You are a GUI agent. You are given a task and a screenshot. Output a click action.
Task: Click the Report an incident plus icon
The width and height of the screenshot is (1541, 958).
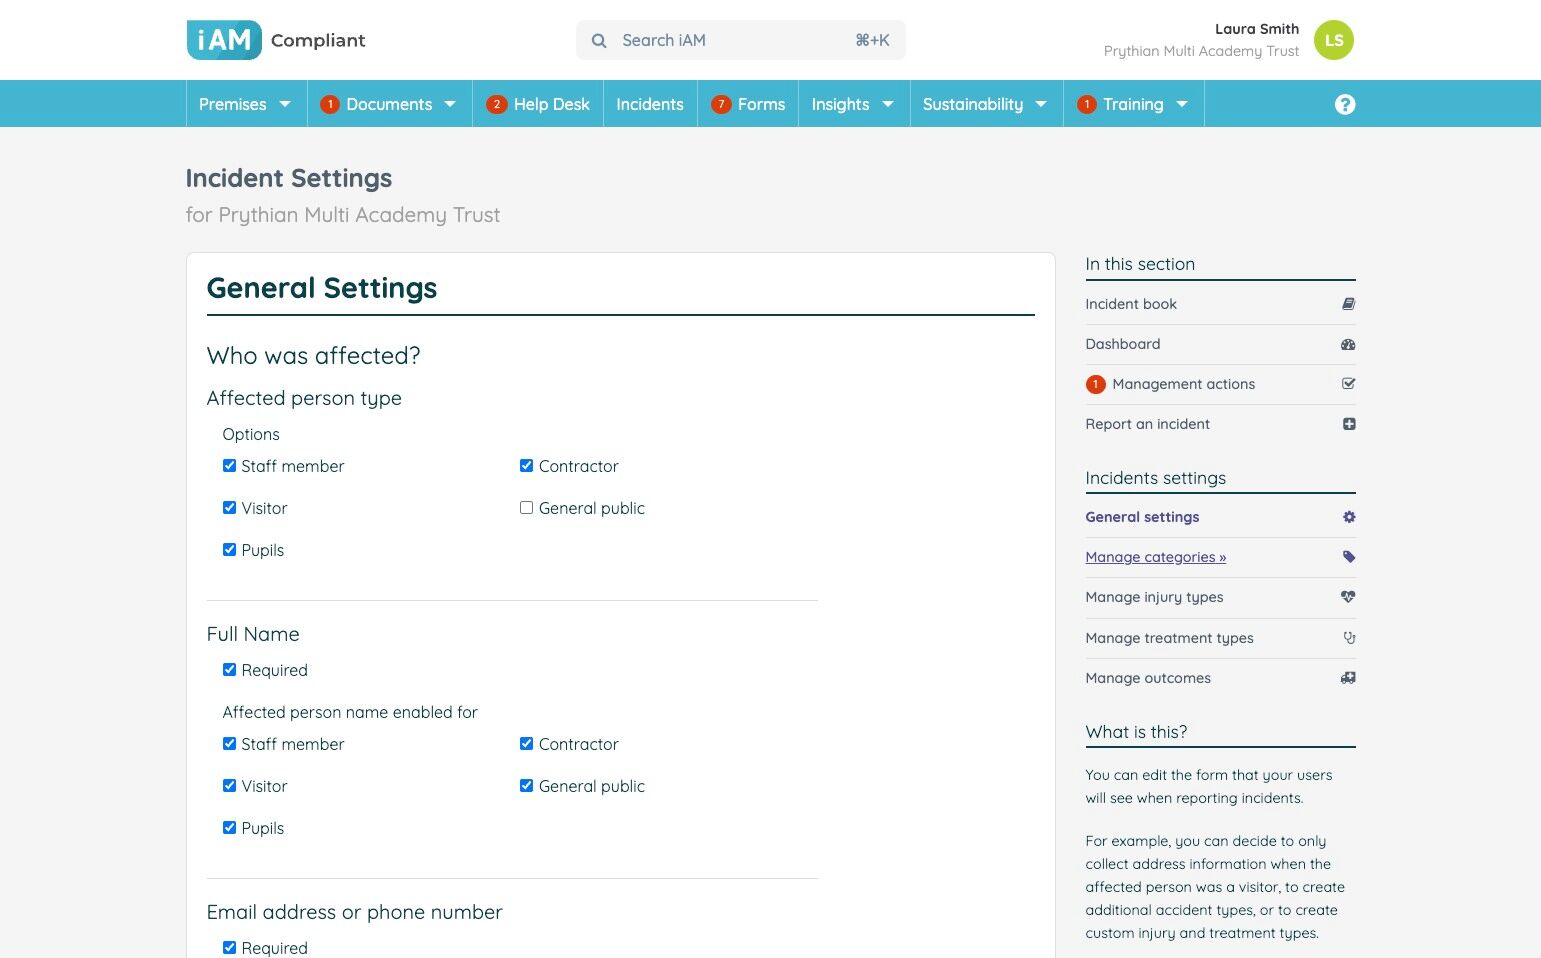click(x=1348, y=424)
